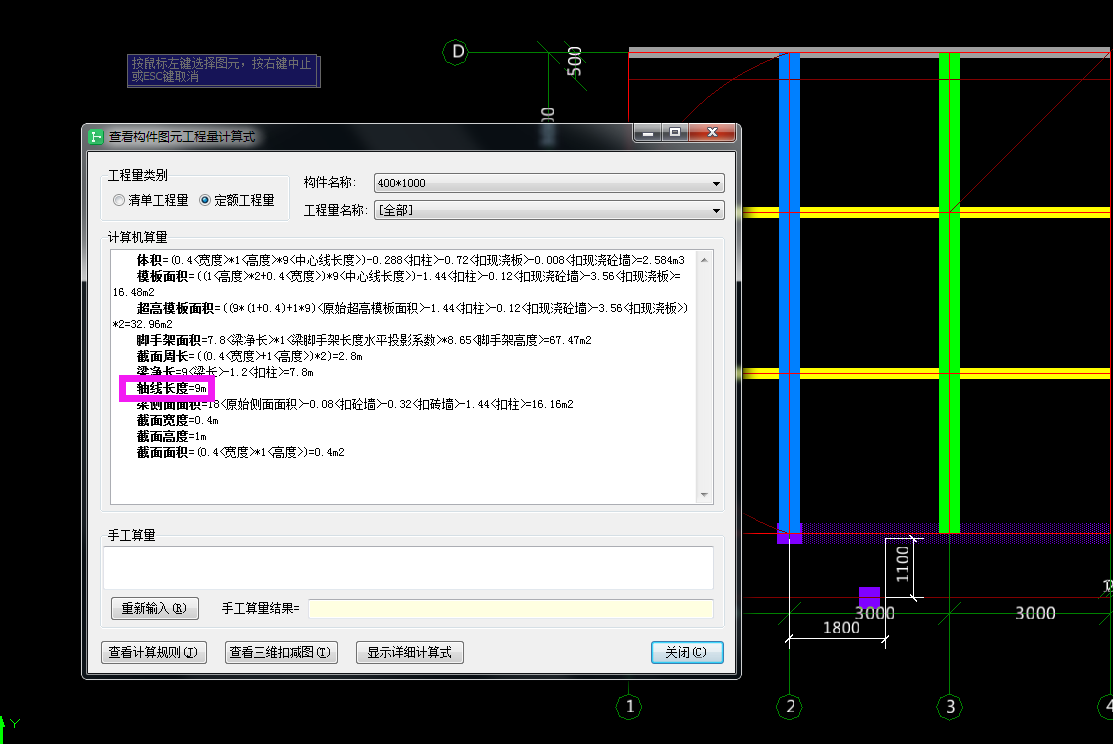Image resolution: width=1113 pixels, height=744 pixels.
Task: Click the 重新输入 button
Action: (x=155, y=608)
